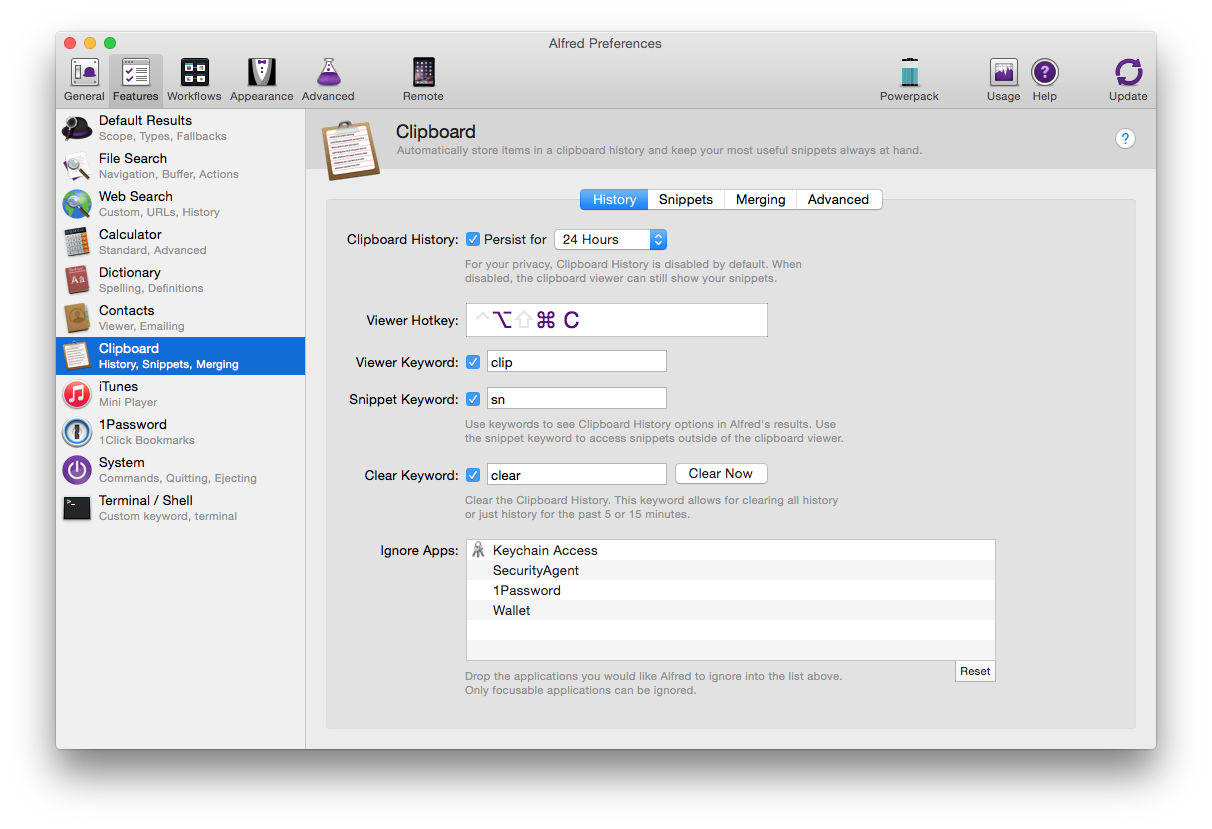Screen dimensions: 1212x829
Task: Select Clipboard icon in sidebar
Action: [x=77, y=356]
